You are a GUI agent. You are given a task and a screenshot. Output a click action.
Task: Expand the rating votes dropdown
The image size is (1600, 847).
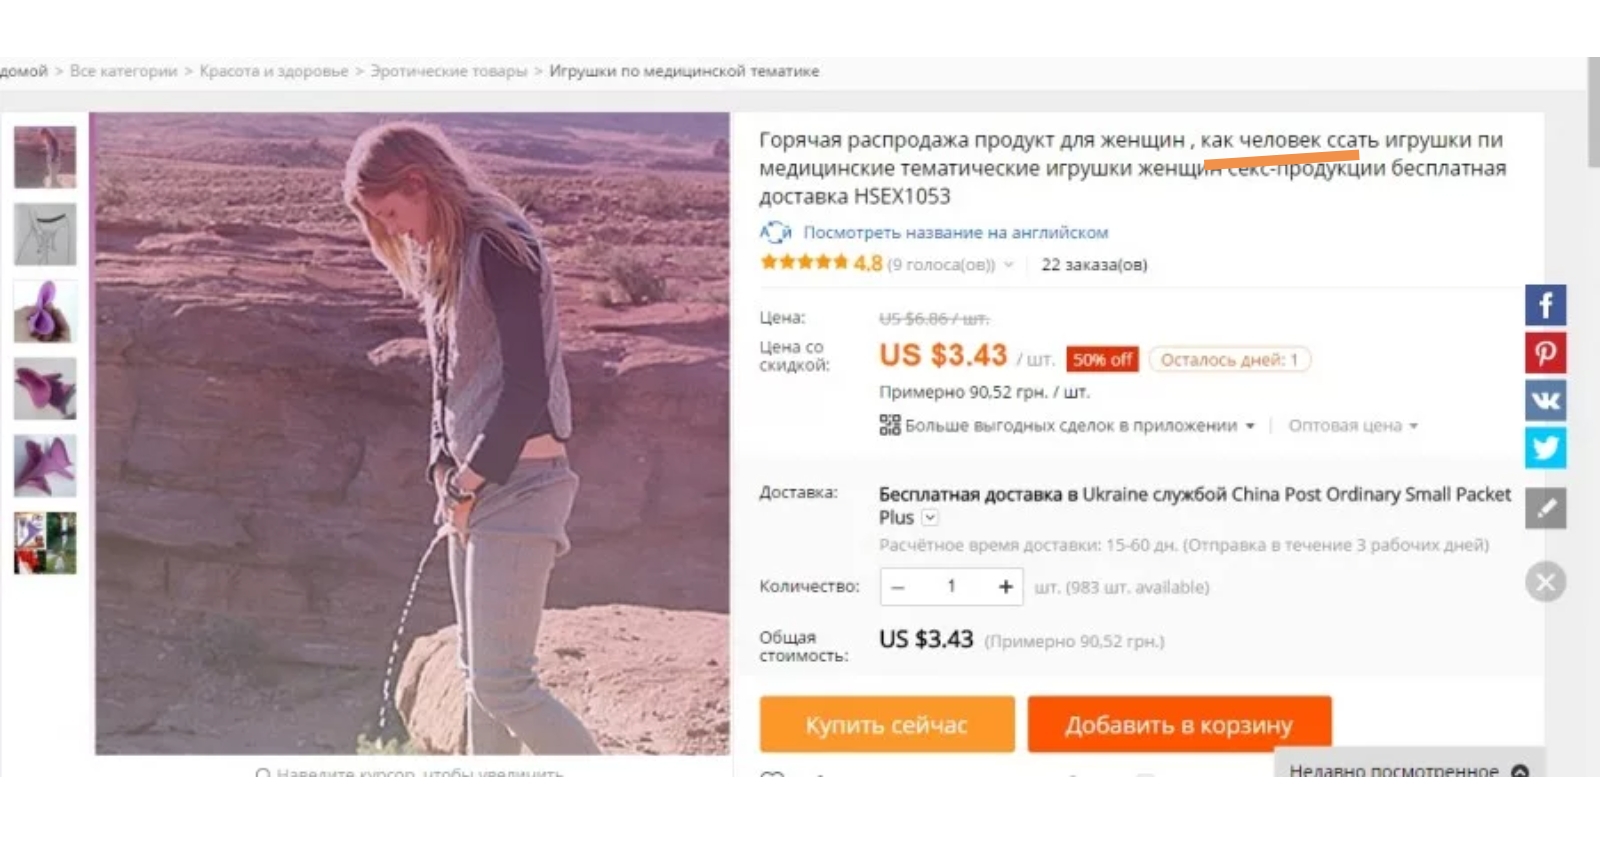(x=1009, y=265)
